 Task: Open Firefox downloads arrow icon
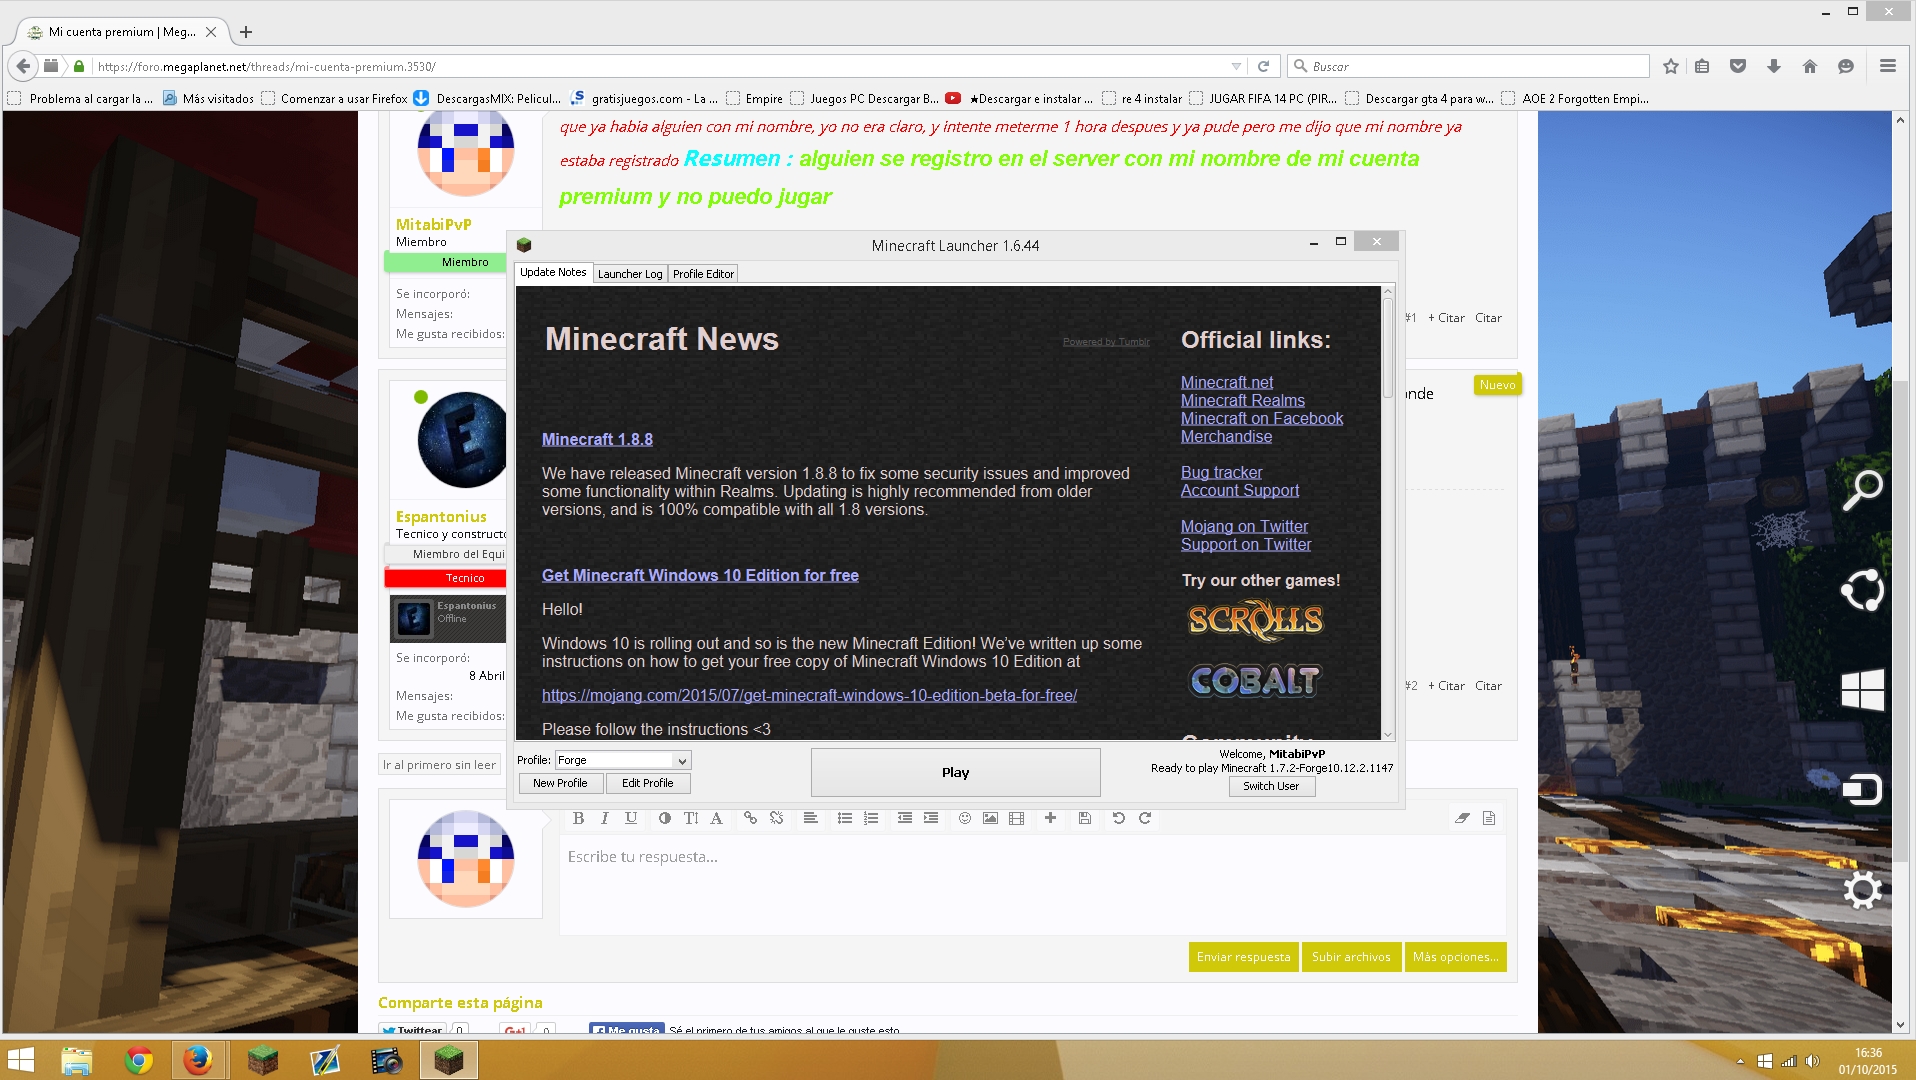tap(1774, 66)
